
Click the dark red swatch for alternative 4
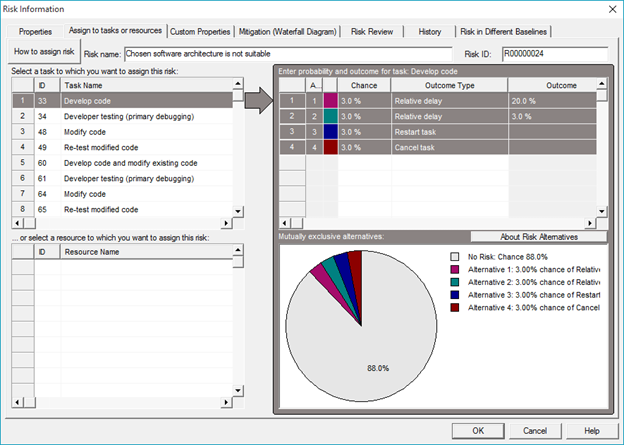(331, 147)
